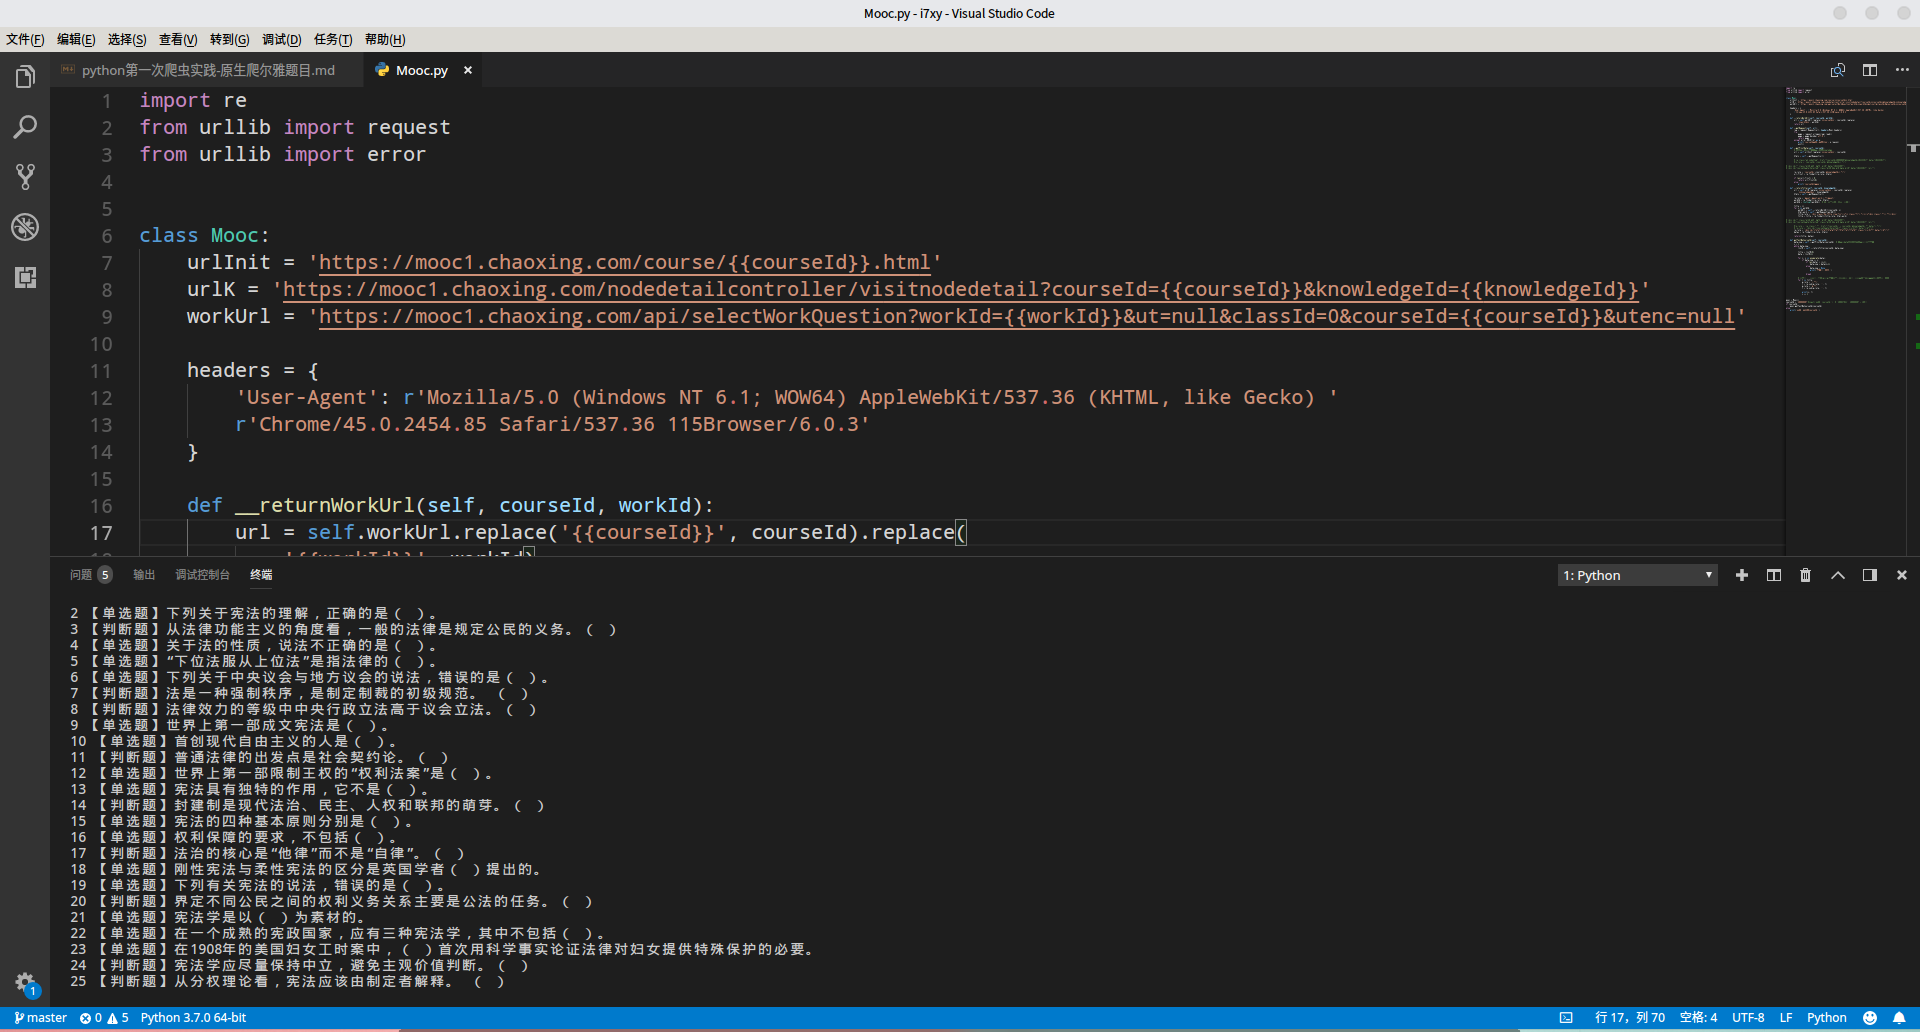Image resolution: width=1920 pixels, height=1032 pixels.
Task: Open the 调试(D) menu
Action: [x=281, y=39]
